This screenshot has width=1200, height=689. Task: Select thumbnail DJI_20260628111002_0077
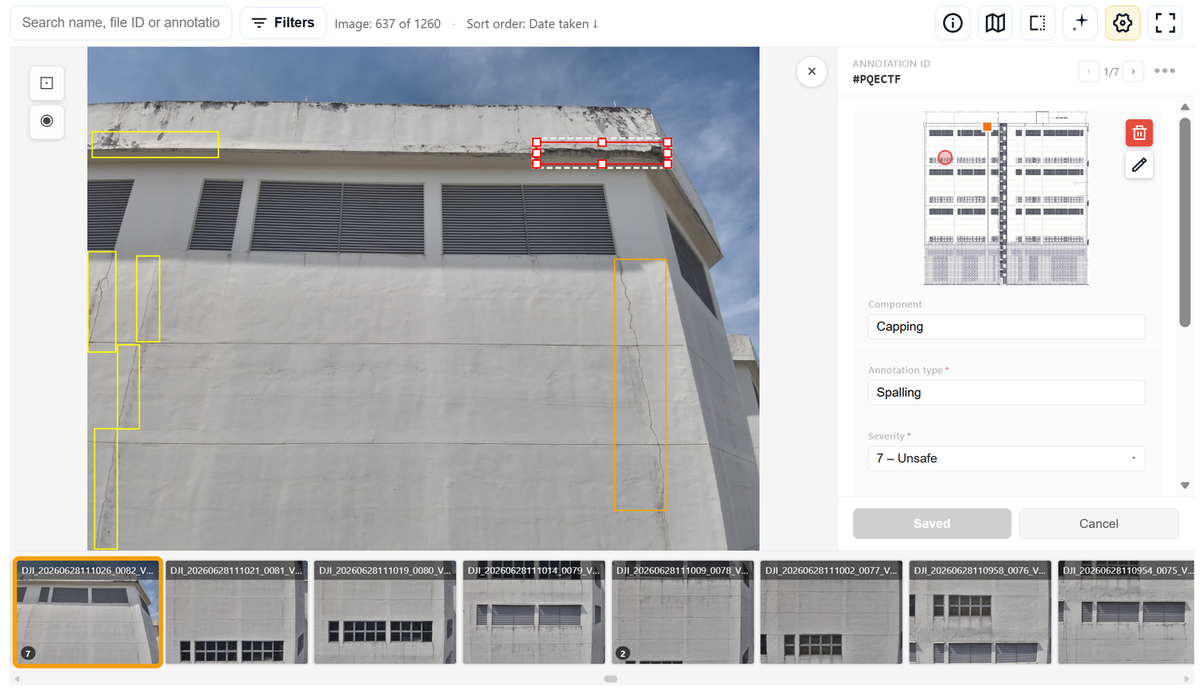(x=831, y=612)
